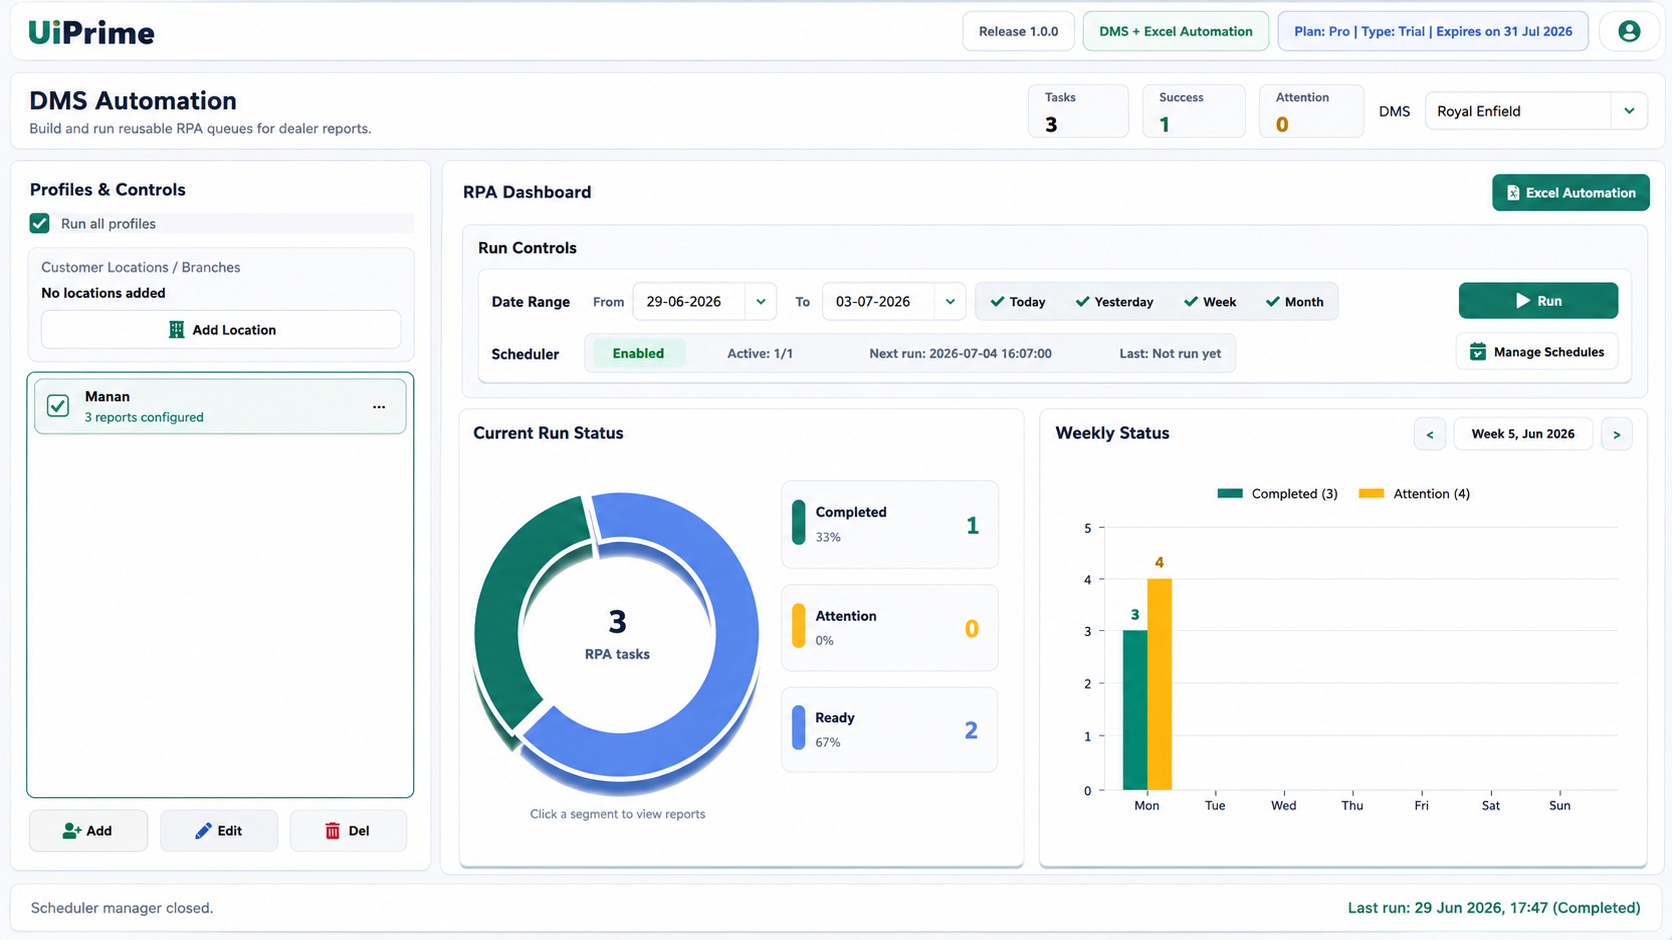Go to next week in Weekly Status
The height and width of the screenshot is (940, 1672).
tap(1617, 434)
